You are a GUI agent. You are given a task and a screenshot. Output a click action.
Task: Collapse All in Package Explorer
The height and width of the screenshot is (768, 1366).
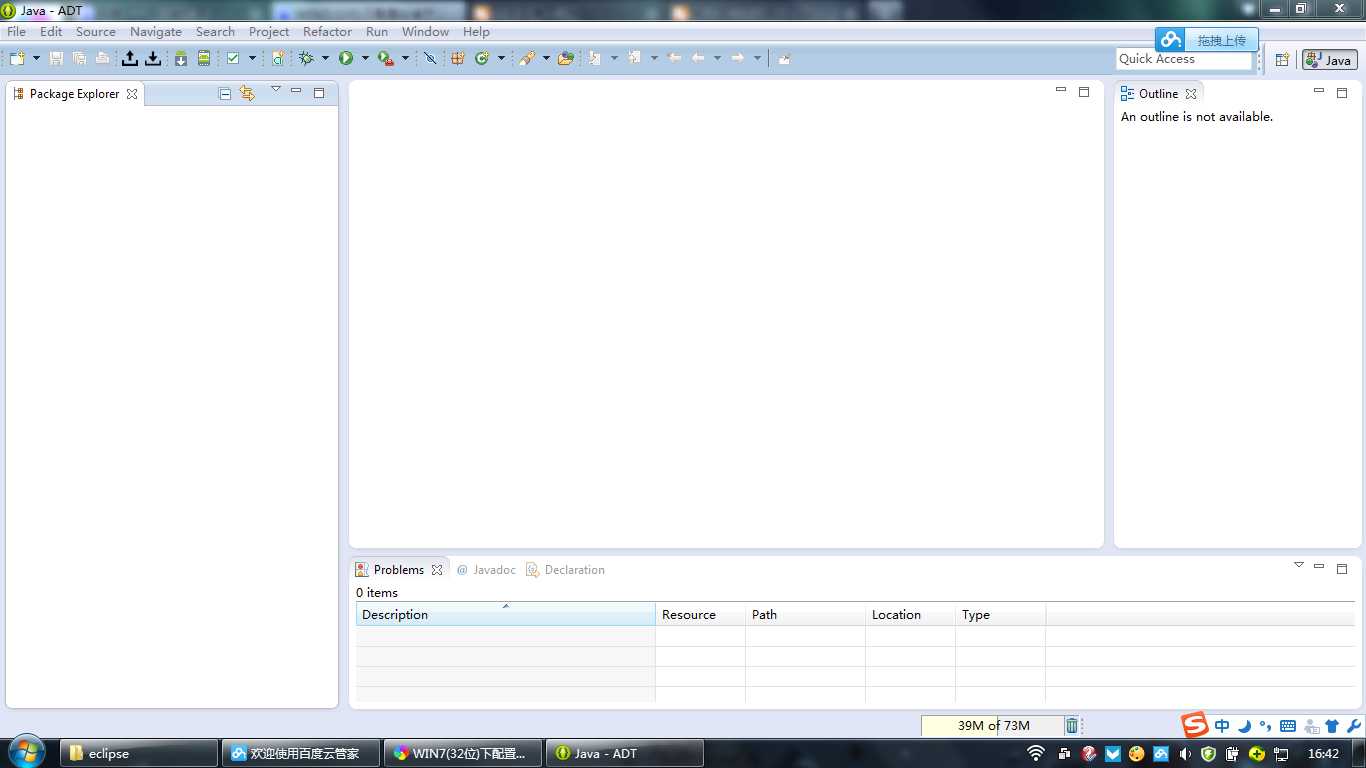coord(225,93)
